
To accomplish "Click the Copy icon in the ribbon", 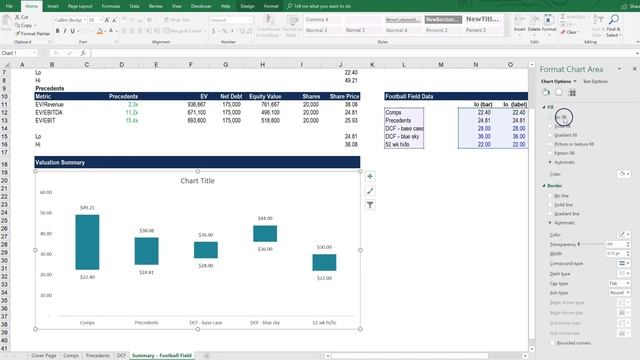I will [x=18, y=25].
